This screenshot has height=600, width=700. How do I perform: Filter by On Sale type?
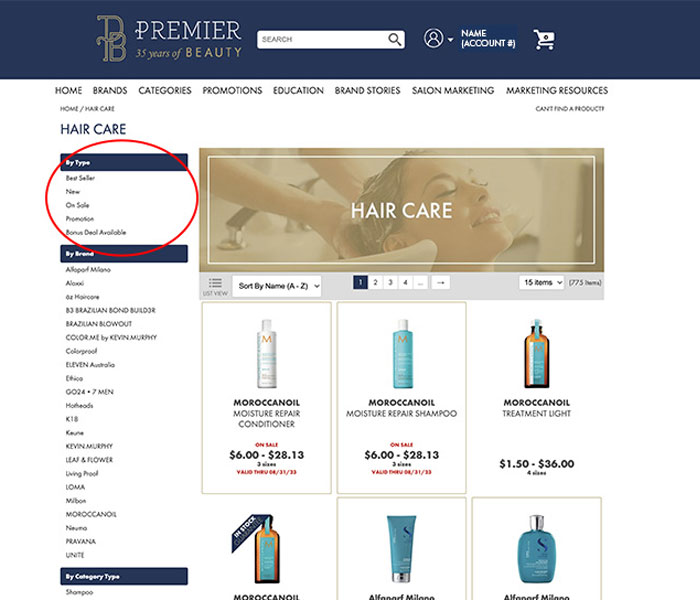[77, 205]
